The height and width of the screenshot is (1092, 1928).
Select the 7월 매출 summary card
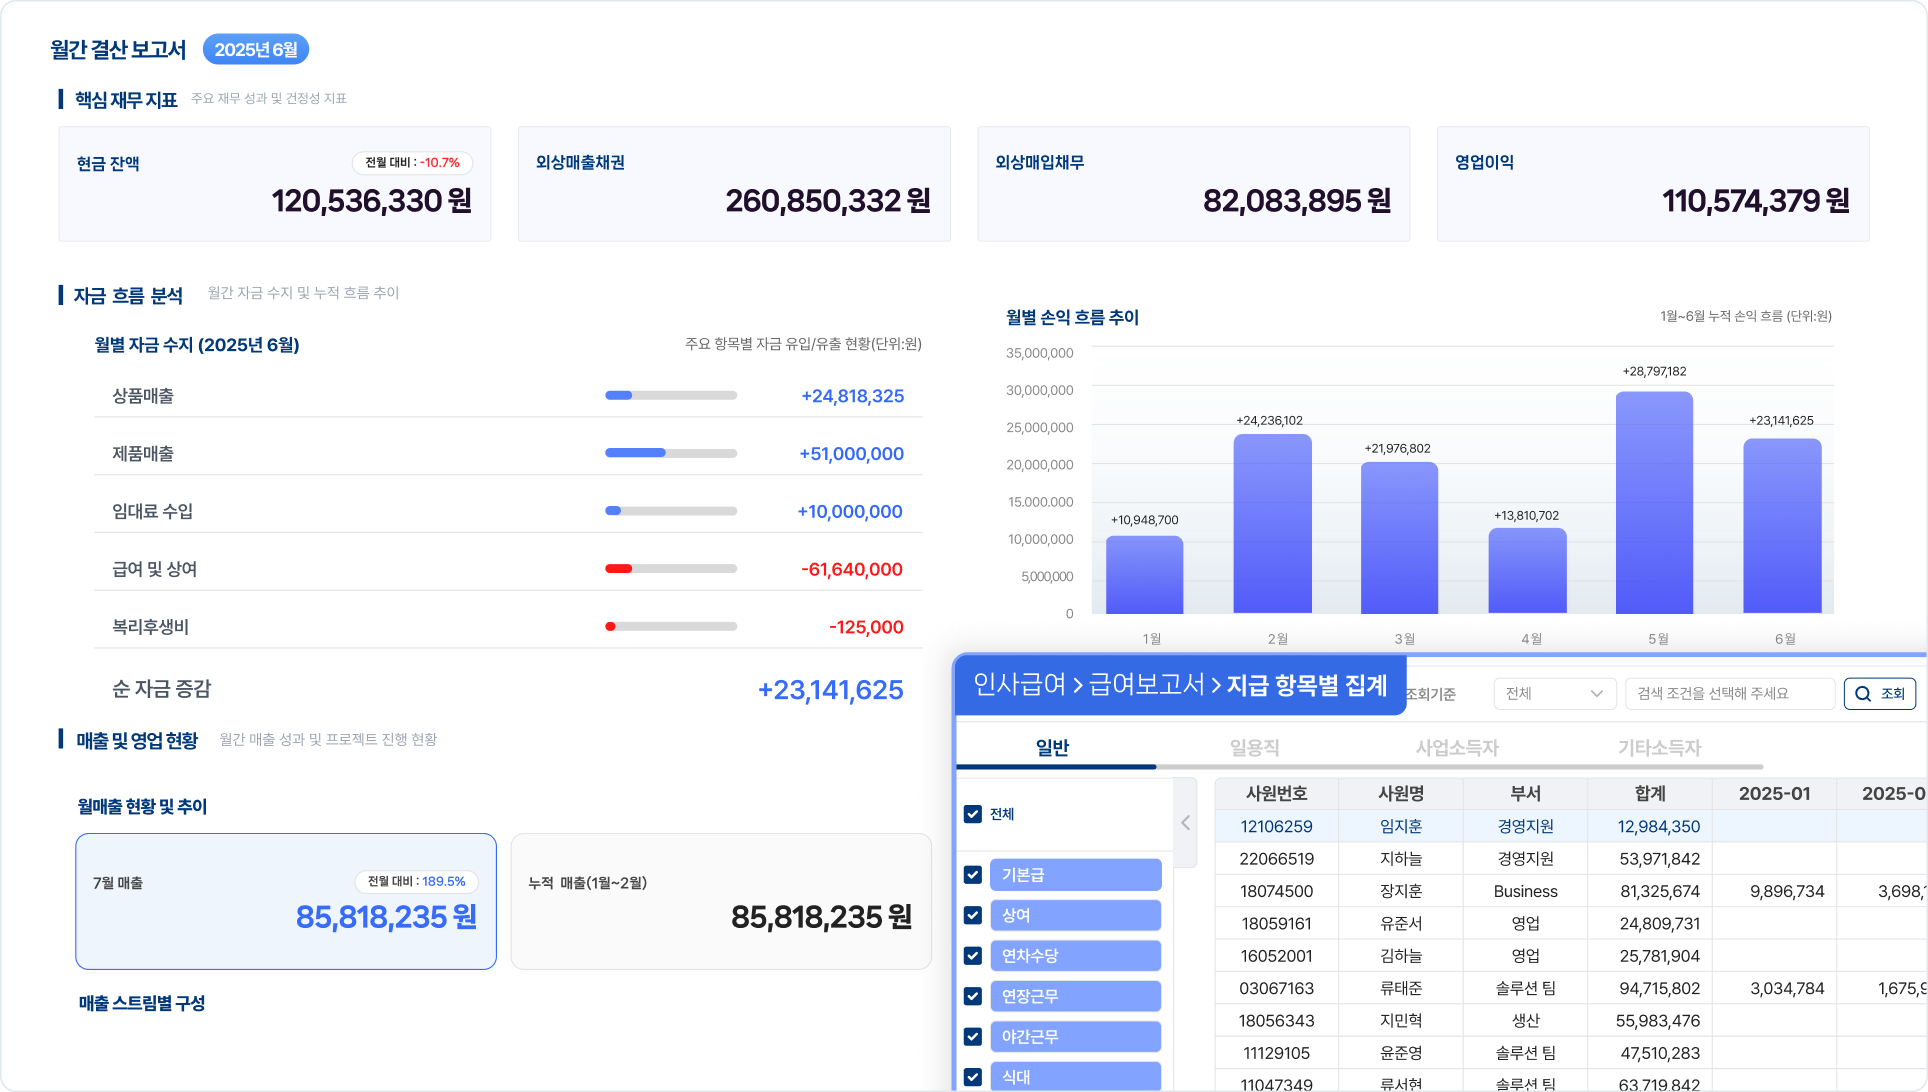tap(286, 902)
